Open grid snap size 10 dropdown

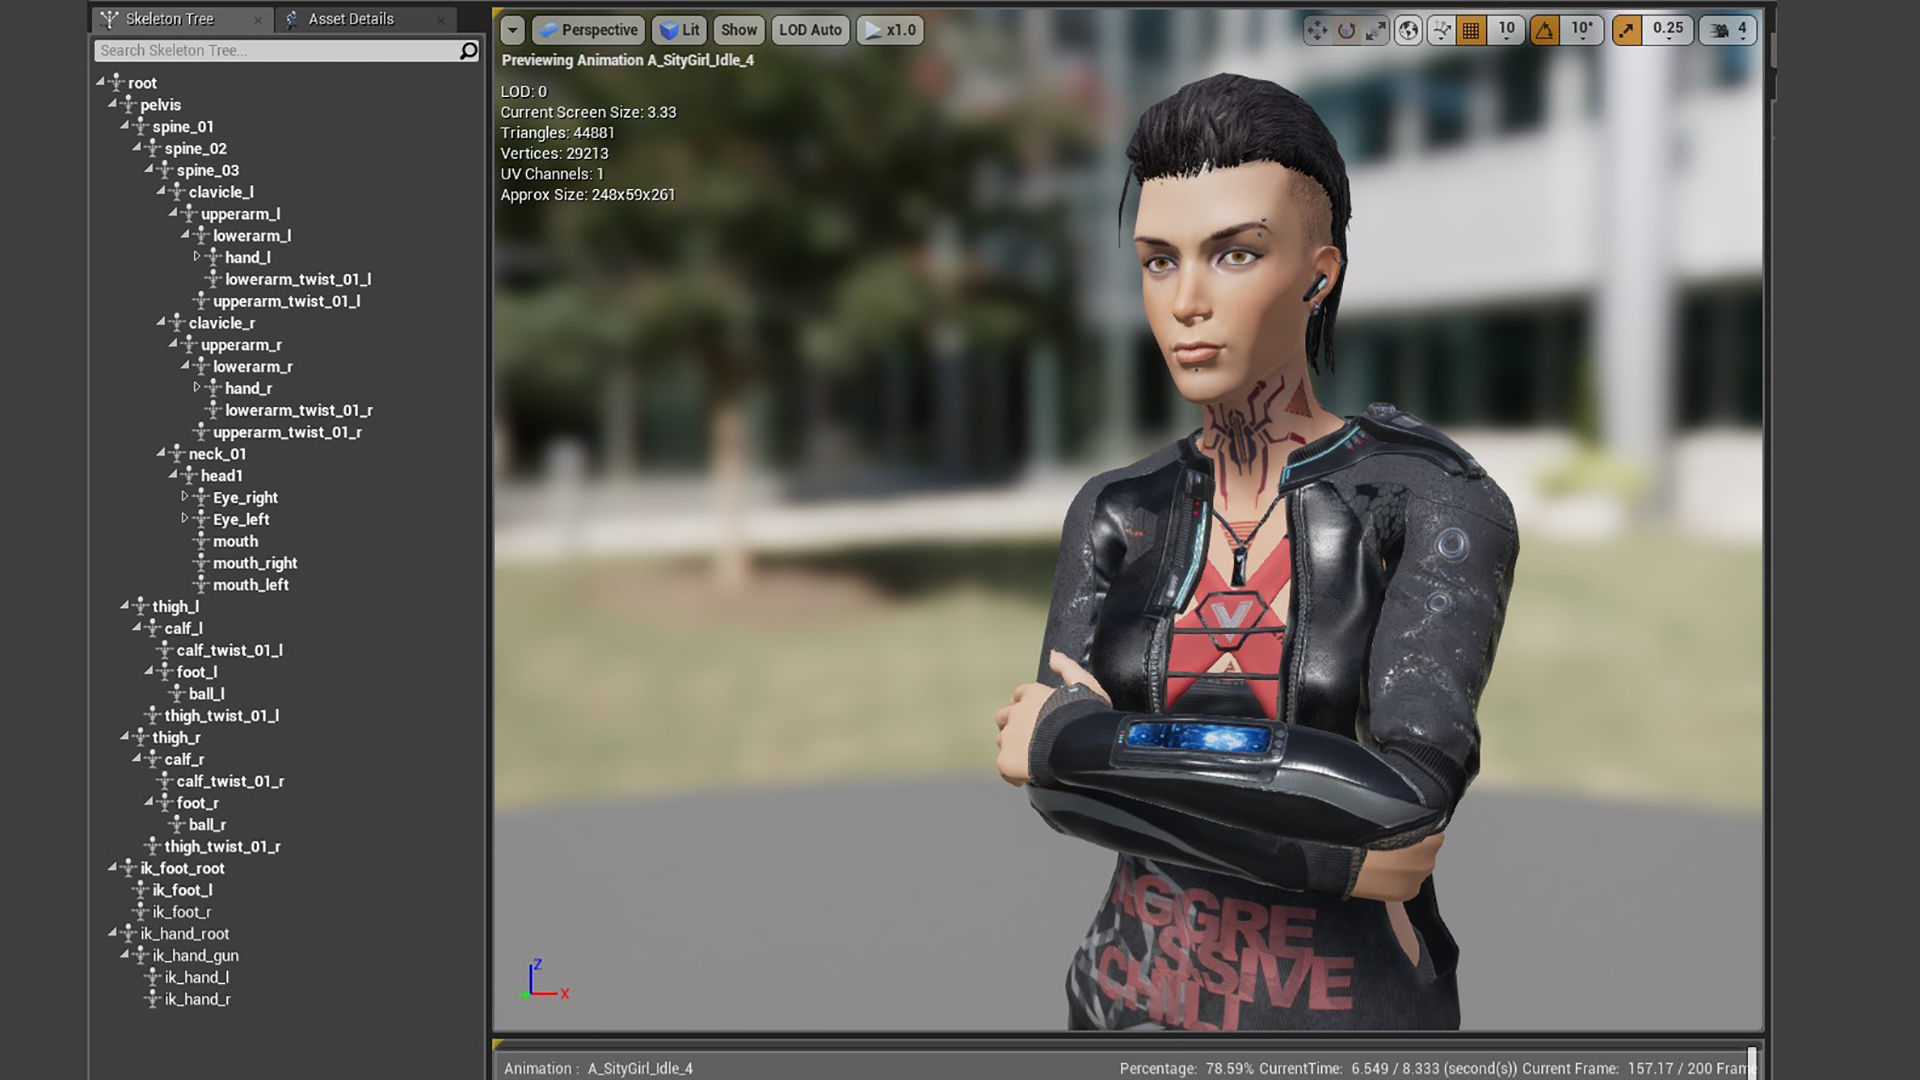point(1506,30)
